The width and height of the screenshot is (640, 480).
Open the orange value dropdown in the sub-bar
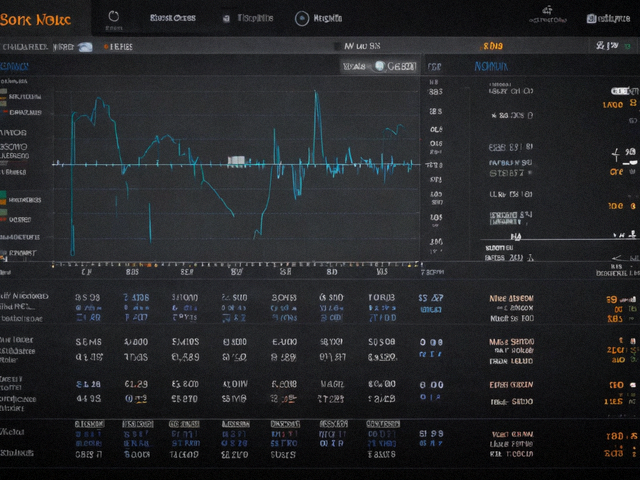[x=493, y=46]
